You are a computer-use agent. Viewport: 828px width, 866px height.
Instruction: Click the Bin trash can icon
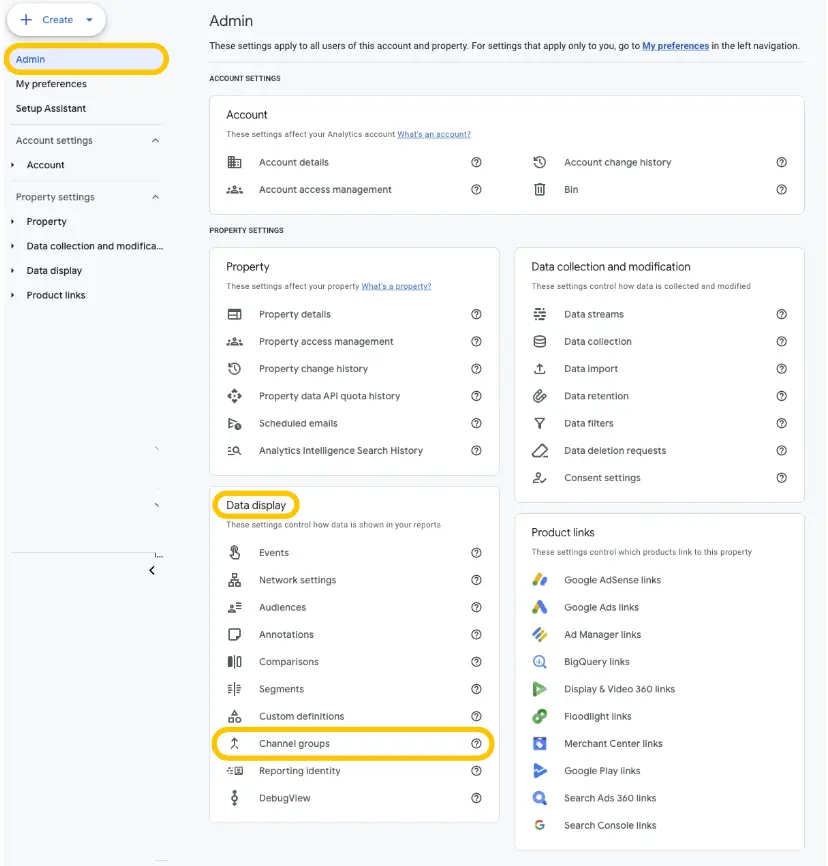[x=539, y=189]
